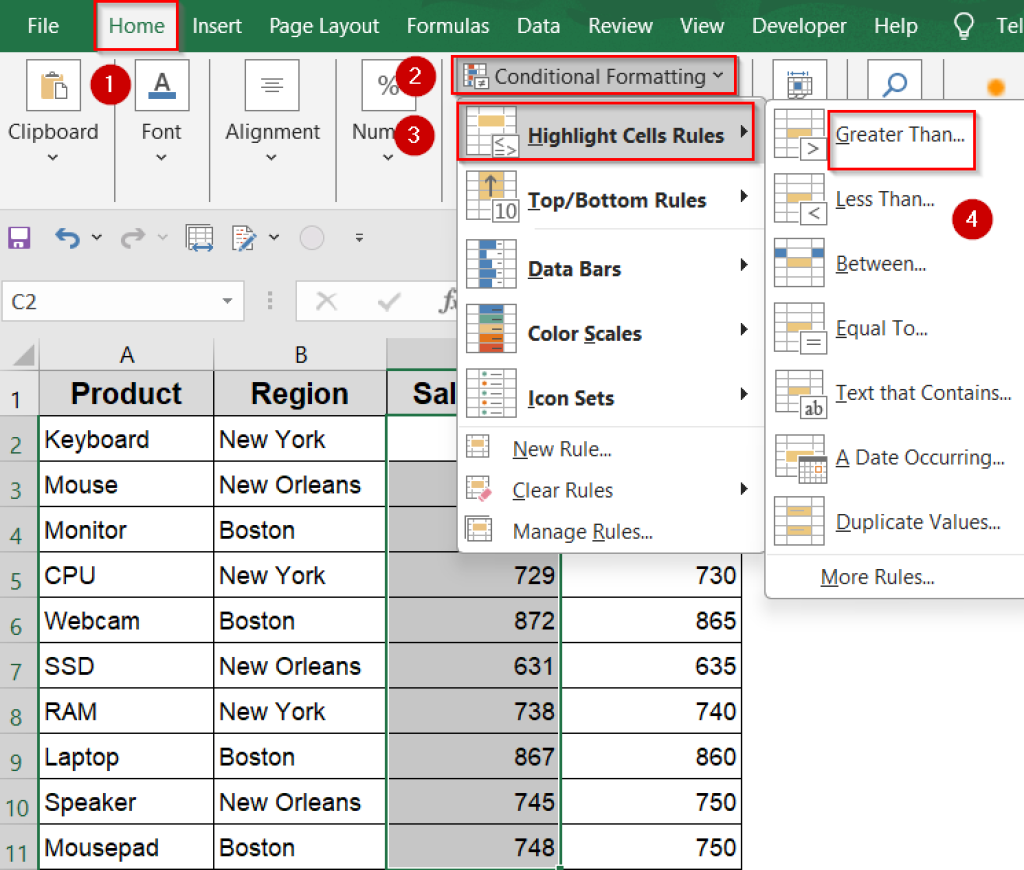Switch to the Formulas tab
The width and height of the screenshot is (1024, 870).
click(448, 25)
